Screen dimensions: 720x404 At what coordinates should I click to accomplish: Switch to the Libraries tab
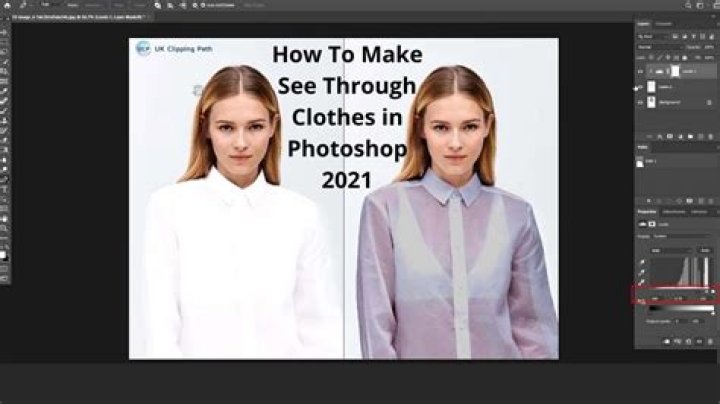pyautogui.click(x=699, y=212)
